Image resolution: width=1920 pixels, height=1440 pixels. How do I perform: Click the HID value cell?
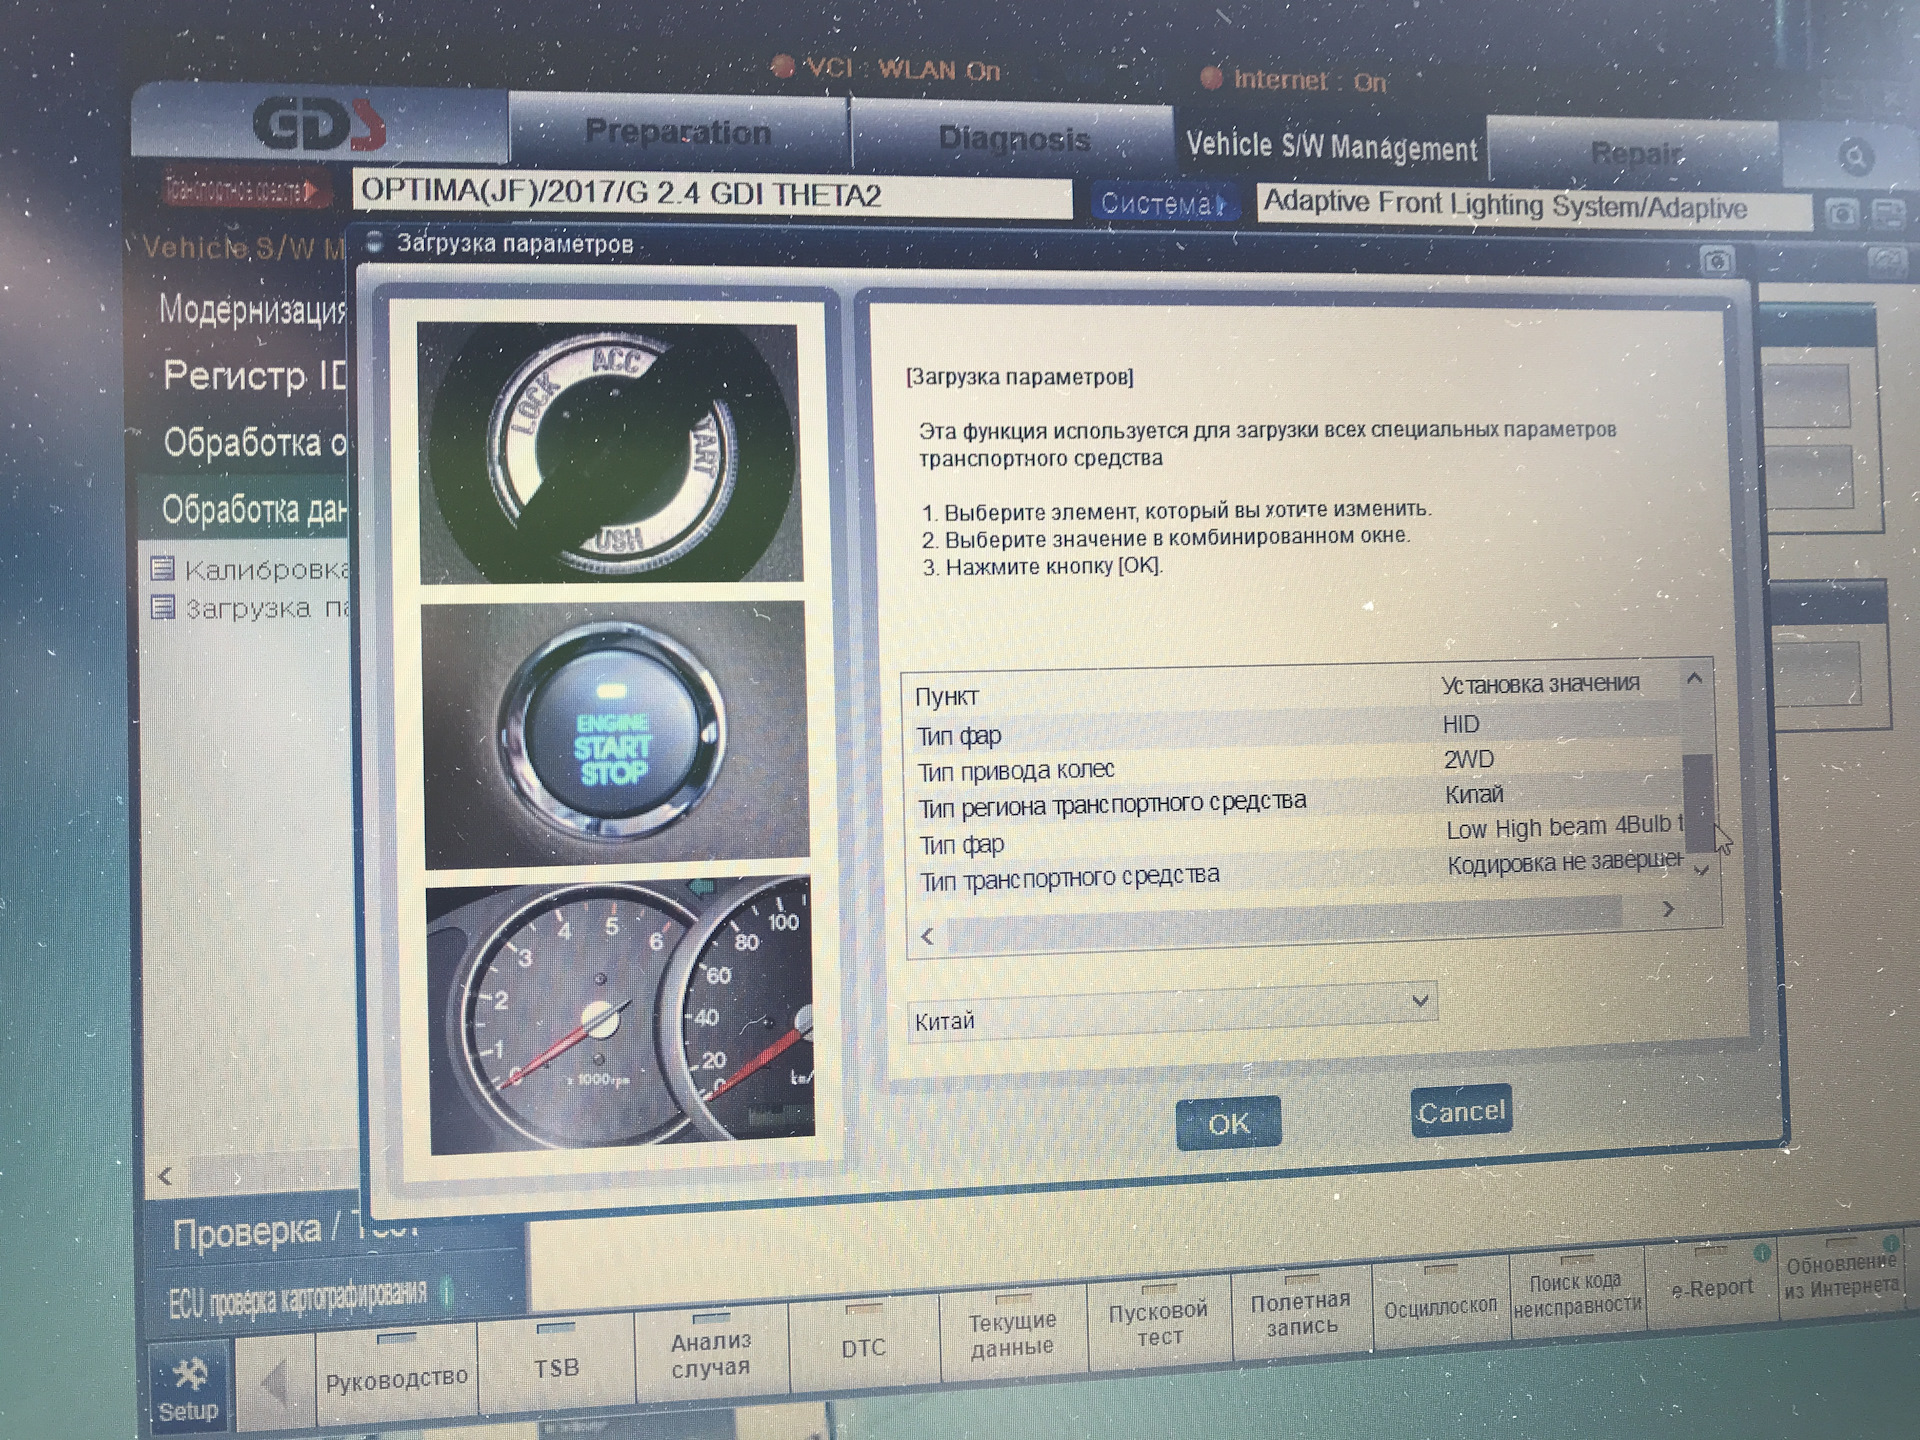[x=1461, y=724]
